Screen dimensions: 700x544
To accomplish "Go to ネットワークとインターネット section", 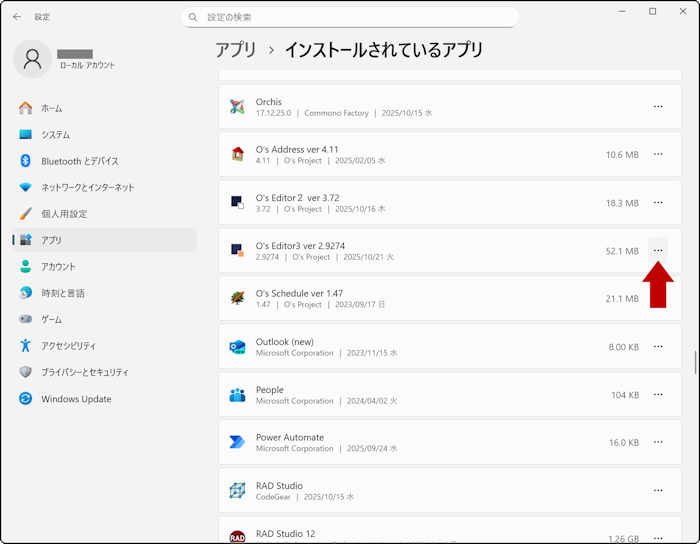I will pos(87,187).
